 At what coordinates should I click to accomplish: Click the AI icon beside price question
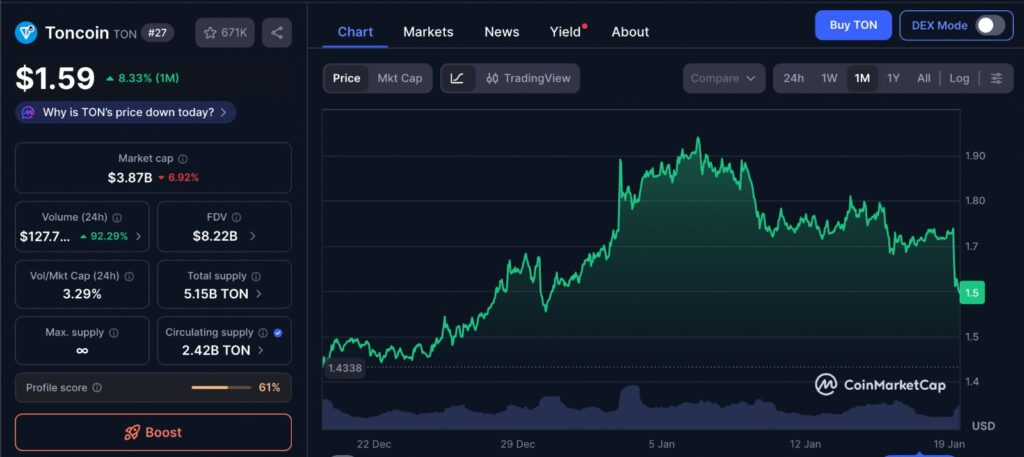tap(28, 112)
